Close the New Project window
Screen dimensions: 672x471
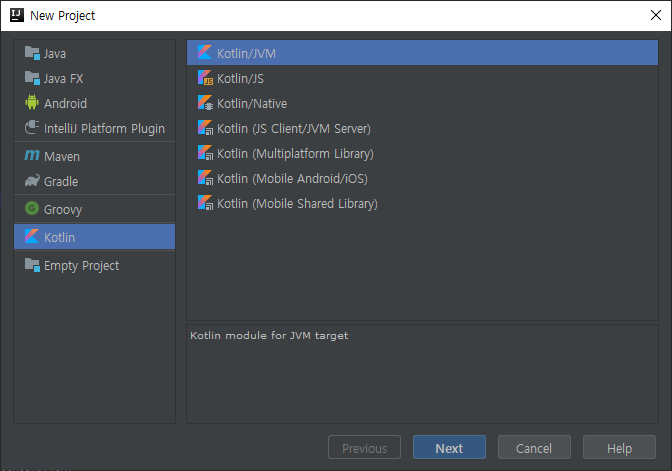click(655, 15)
